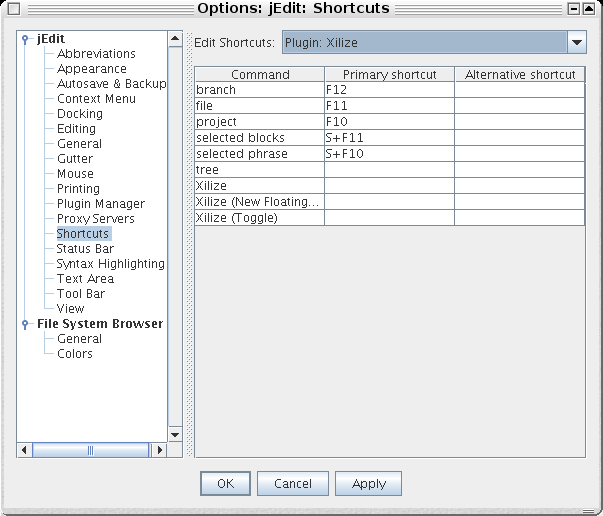This screenshot has height=516, width=603.
Task: Open the Edit Shortcuts dropdown arrow
Action: point(576,42)
